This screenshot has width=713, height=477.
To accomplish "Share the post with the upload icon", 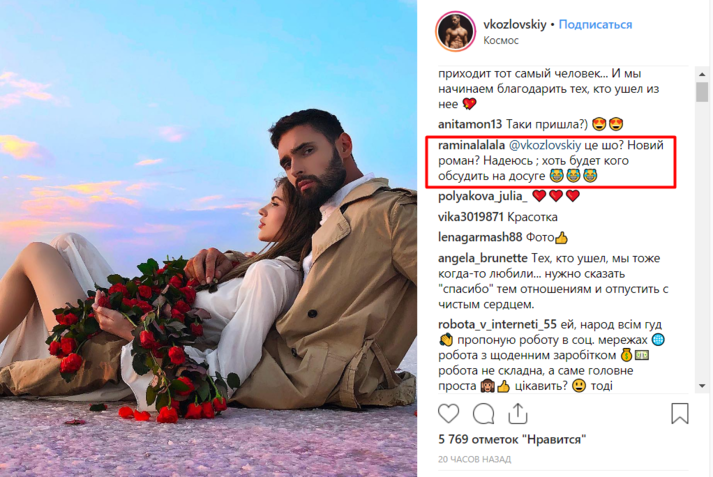I will (x=517, y=414).
